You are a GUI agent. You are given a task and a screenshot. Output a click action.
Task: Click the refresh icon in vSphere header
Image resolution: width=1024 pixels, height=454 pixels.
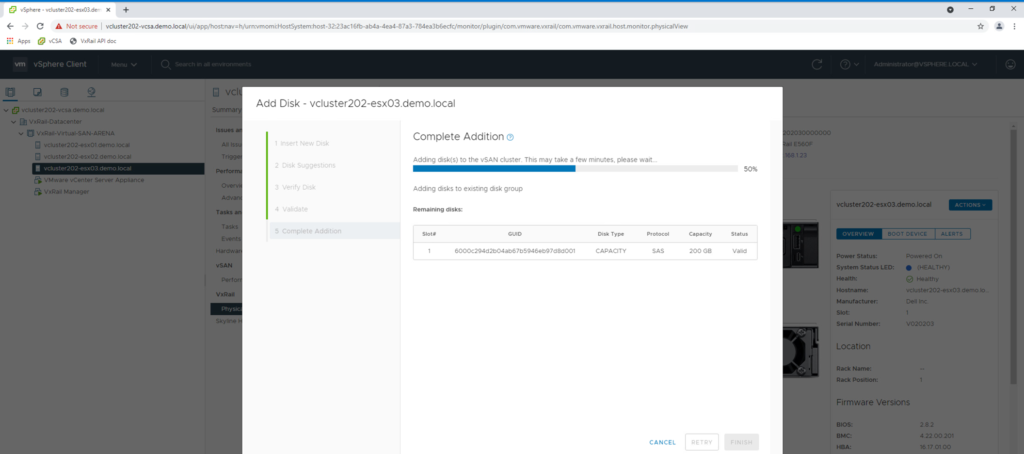(816, 64)
